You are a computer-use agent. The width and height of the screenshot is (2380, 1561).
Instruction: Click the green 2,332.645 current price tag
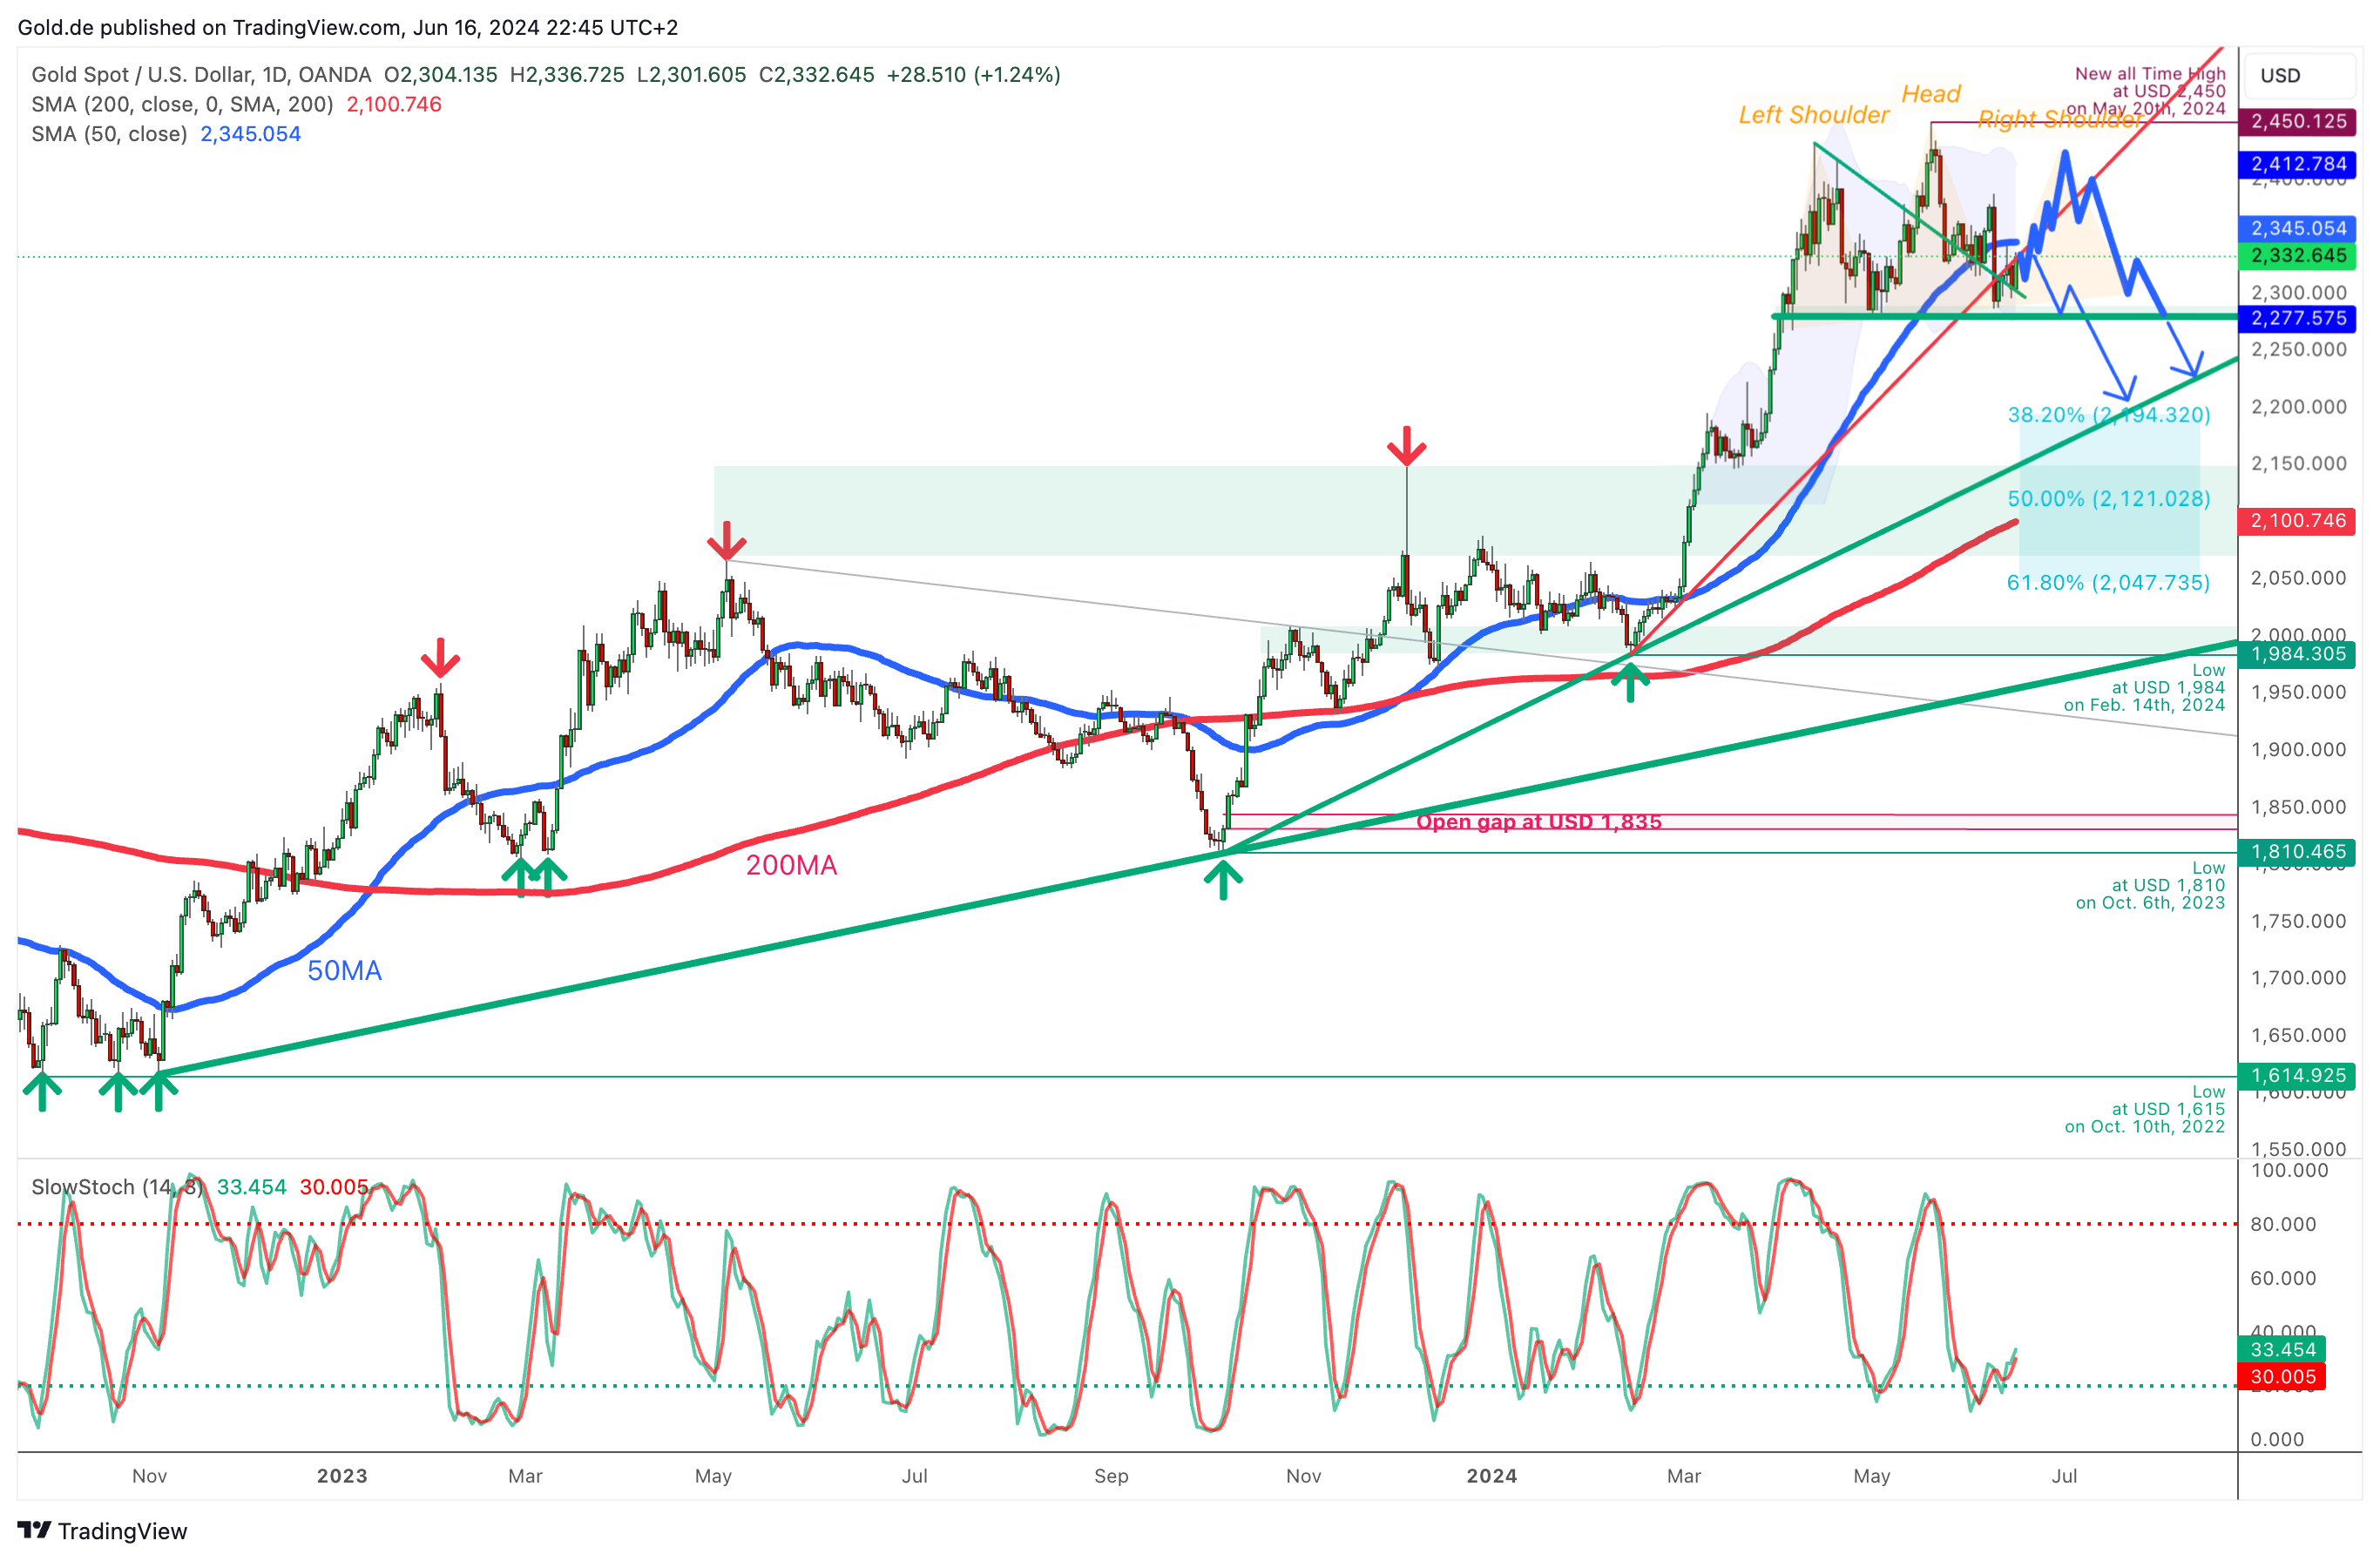click(x=2297, y=256)
